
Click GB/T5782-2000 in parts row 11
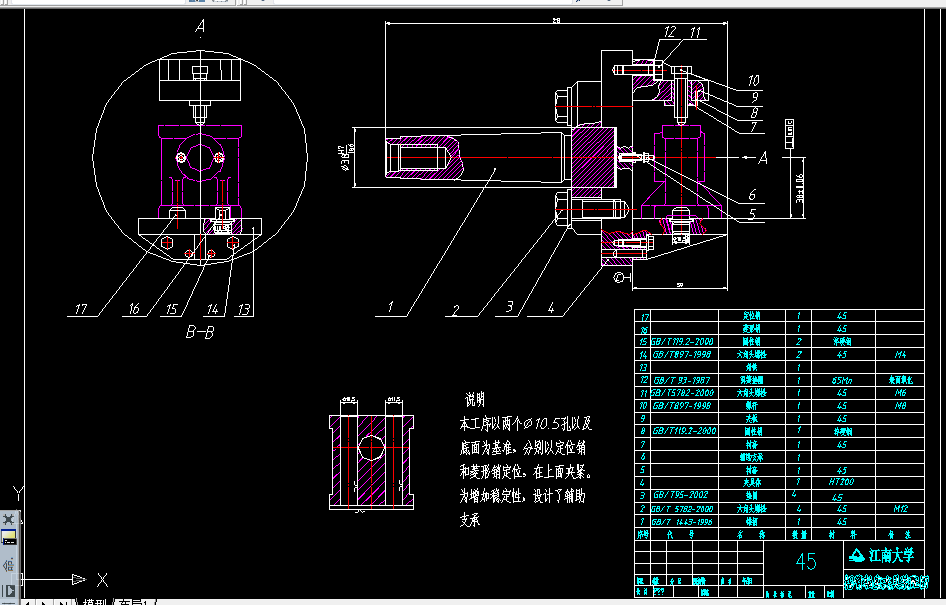682,393
